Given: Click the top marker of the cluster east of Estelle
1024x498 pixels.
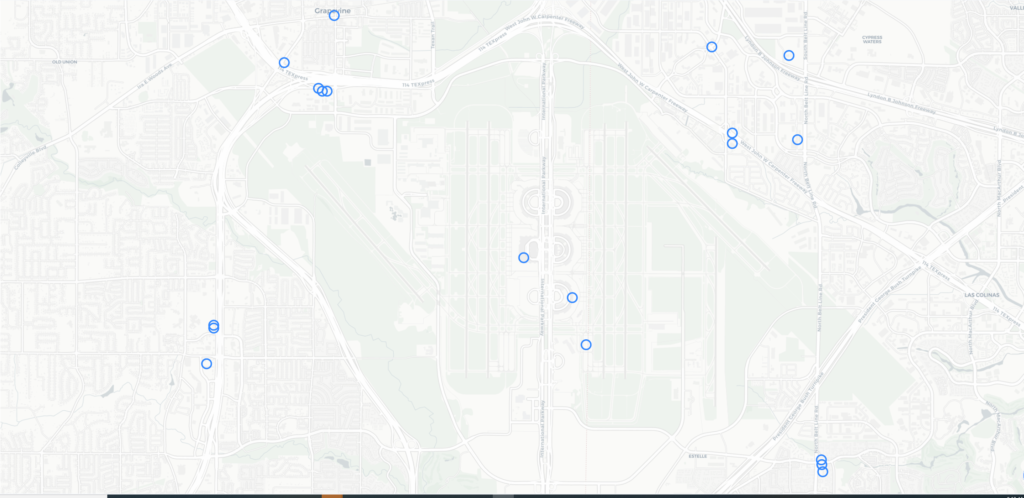Looking at the screenshot, I should coord(821,459).
